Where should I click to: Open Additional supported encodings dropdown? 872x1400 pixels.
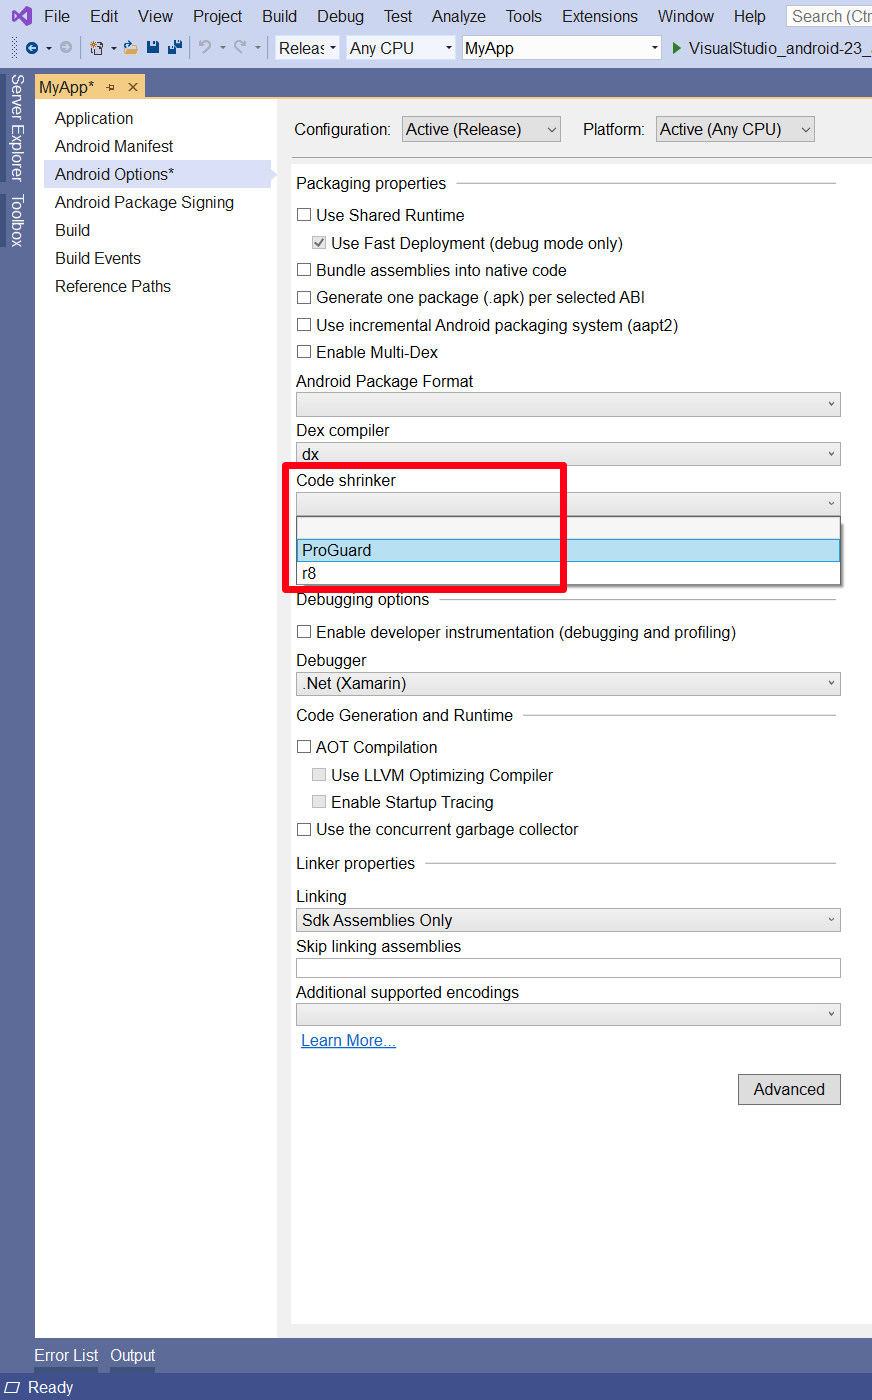pyautogui.click(x=568, y=1014)
